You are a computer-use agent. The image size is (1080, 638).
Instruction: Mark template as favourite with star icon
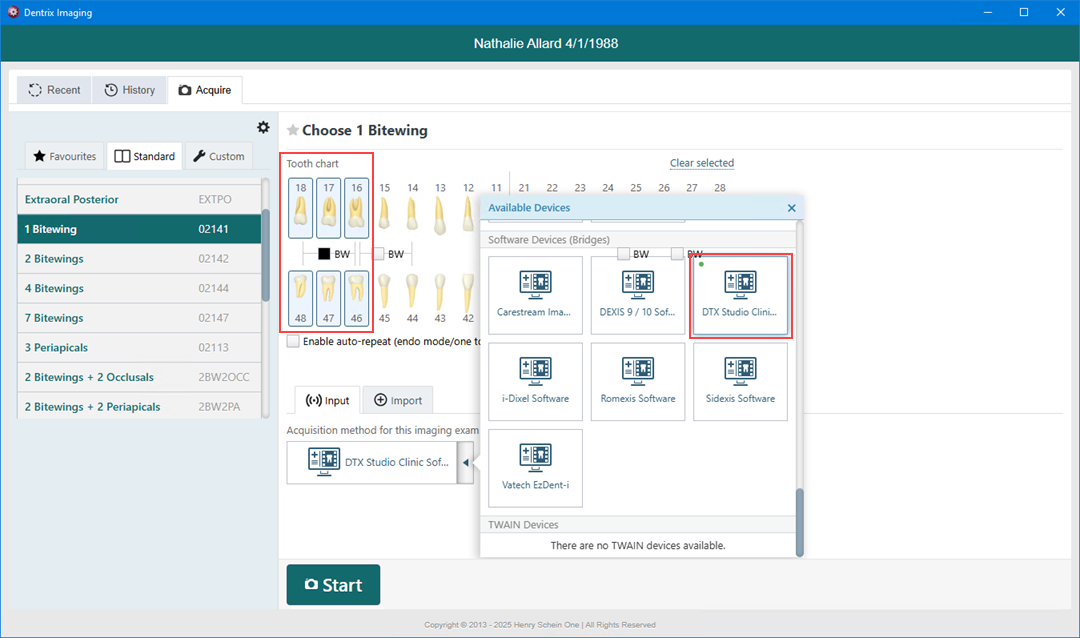(293, 130)
